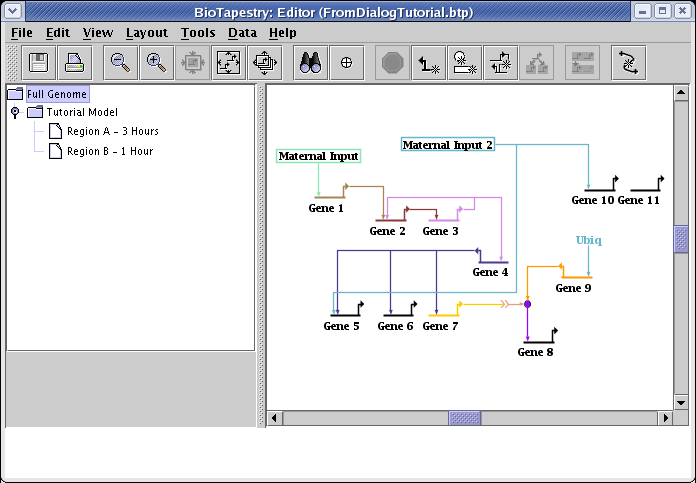Open the Layout menu

(146, 32)
